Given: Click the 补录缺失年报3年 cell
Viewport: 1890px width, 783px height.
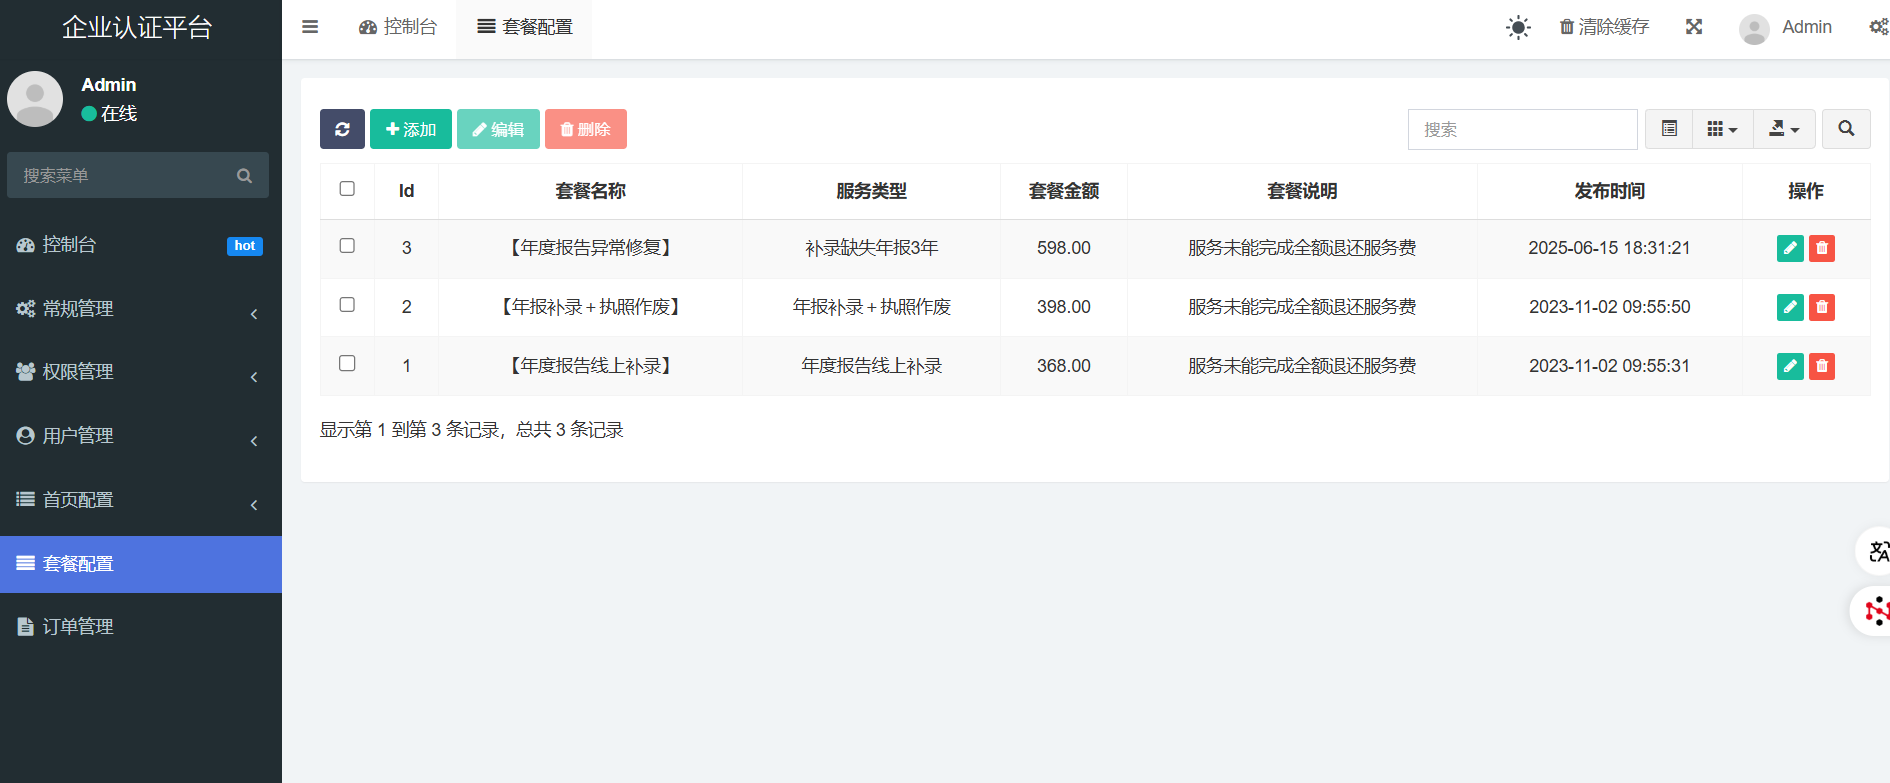Looking at the screenshot, I should tap(872, 248).
